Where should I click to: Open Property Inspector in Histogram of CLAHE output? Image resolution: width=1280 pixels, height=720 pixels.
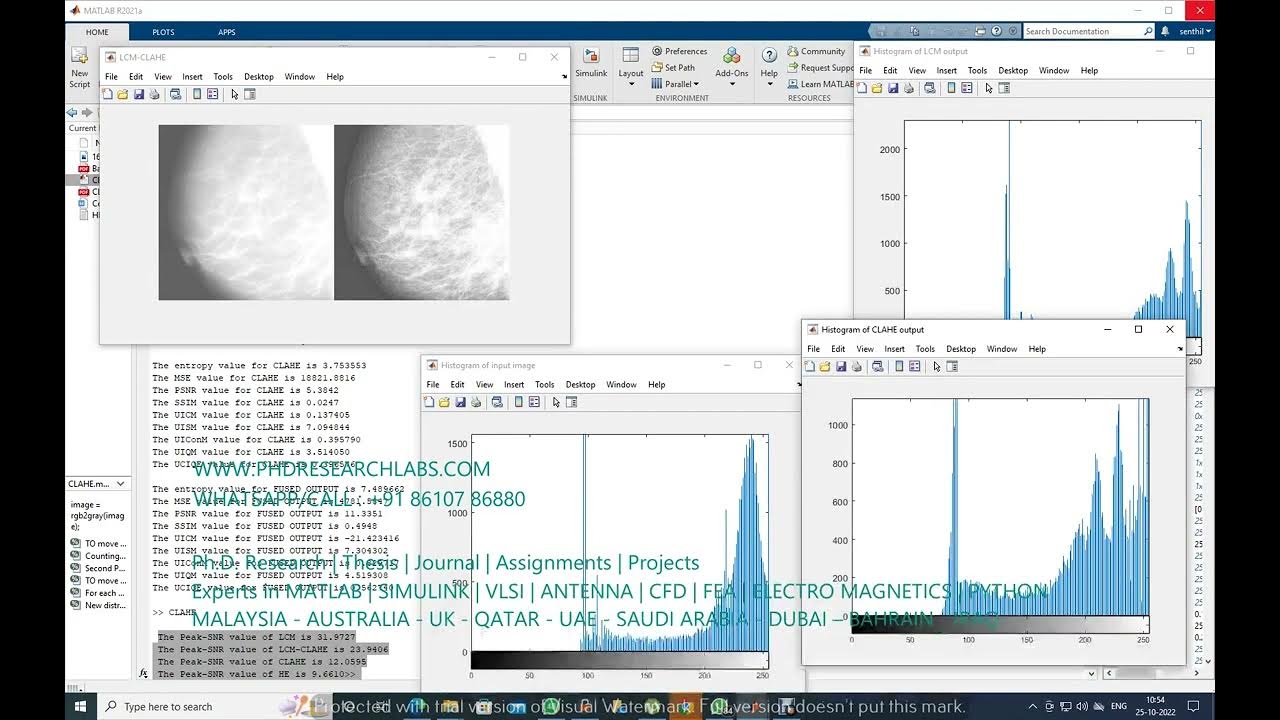click(x=952, y=366)
